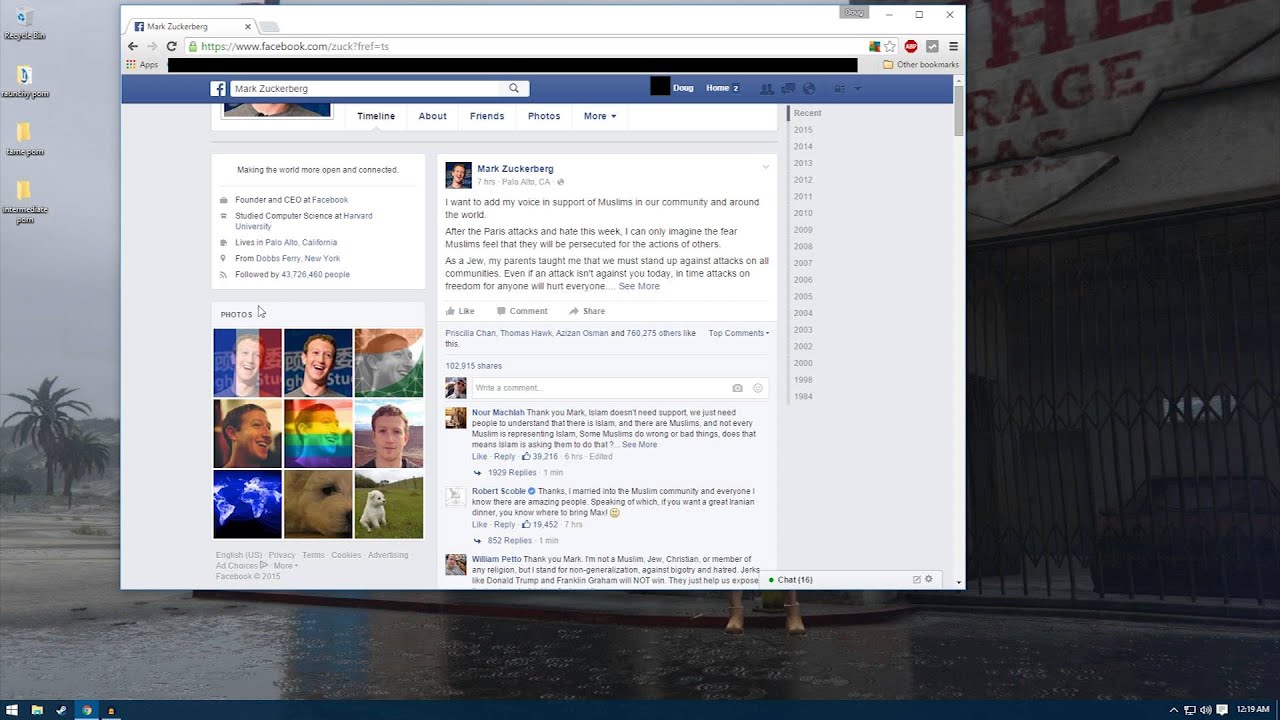Click the gray checkmark extension icon

click(932, 46)
